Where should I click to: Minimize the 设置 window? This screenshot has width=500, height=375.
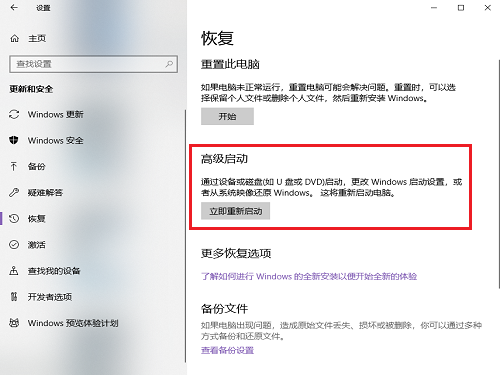pos(434,8)
